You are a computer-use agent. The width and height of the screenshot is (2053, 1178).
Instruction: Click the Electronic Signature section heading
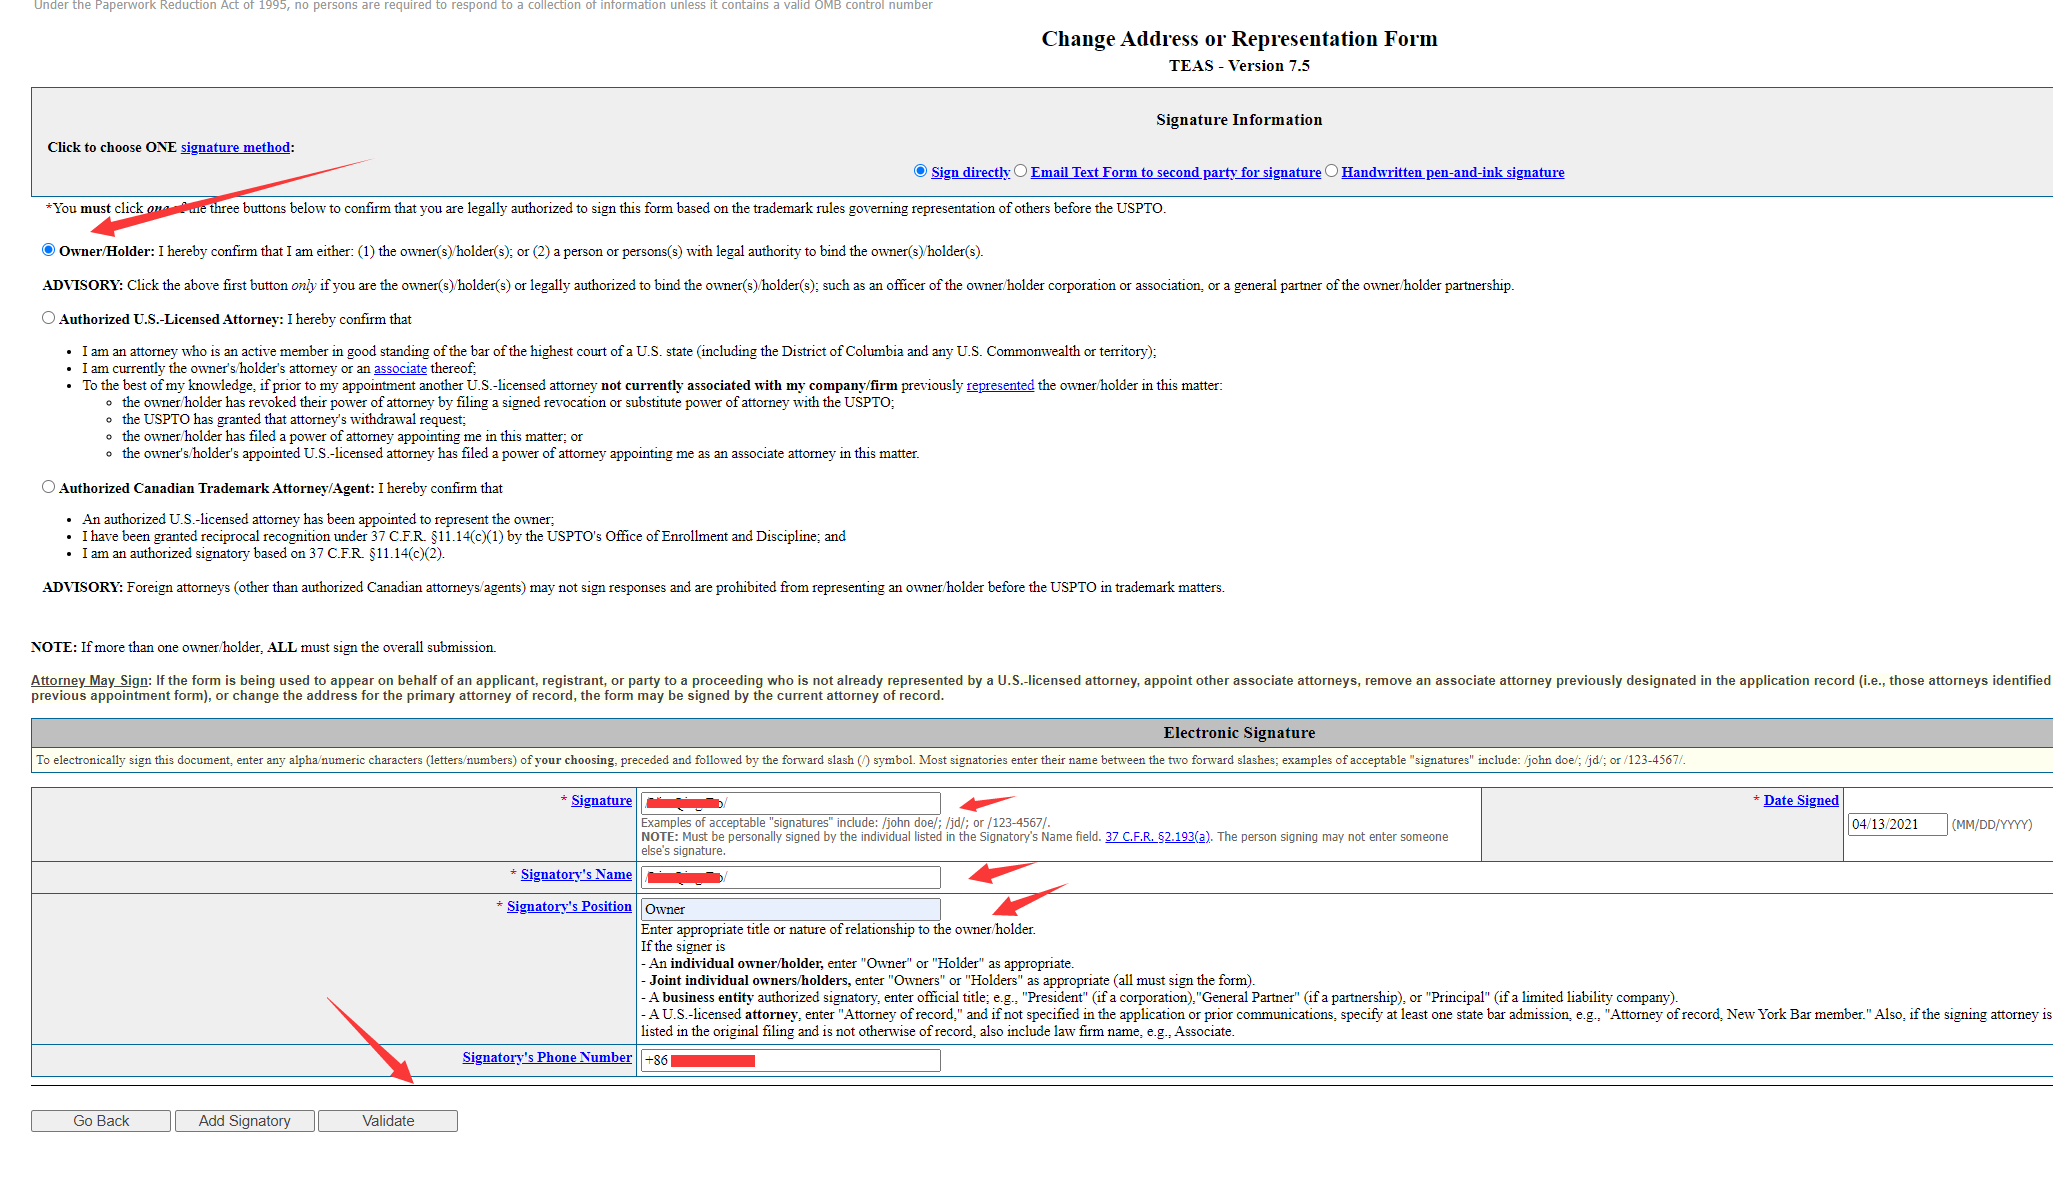pyautogui.click(x=1239, y=733)
